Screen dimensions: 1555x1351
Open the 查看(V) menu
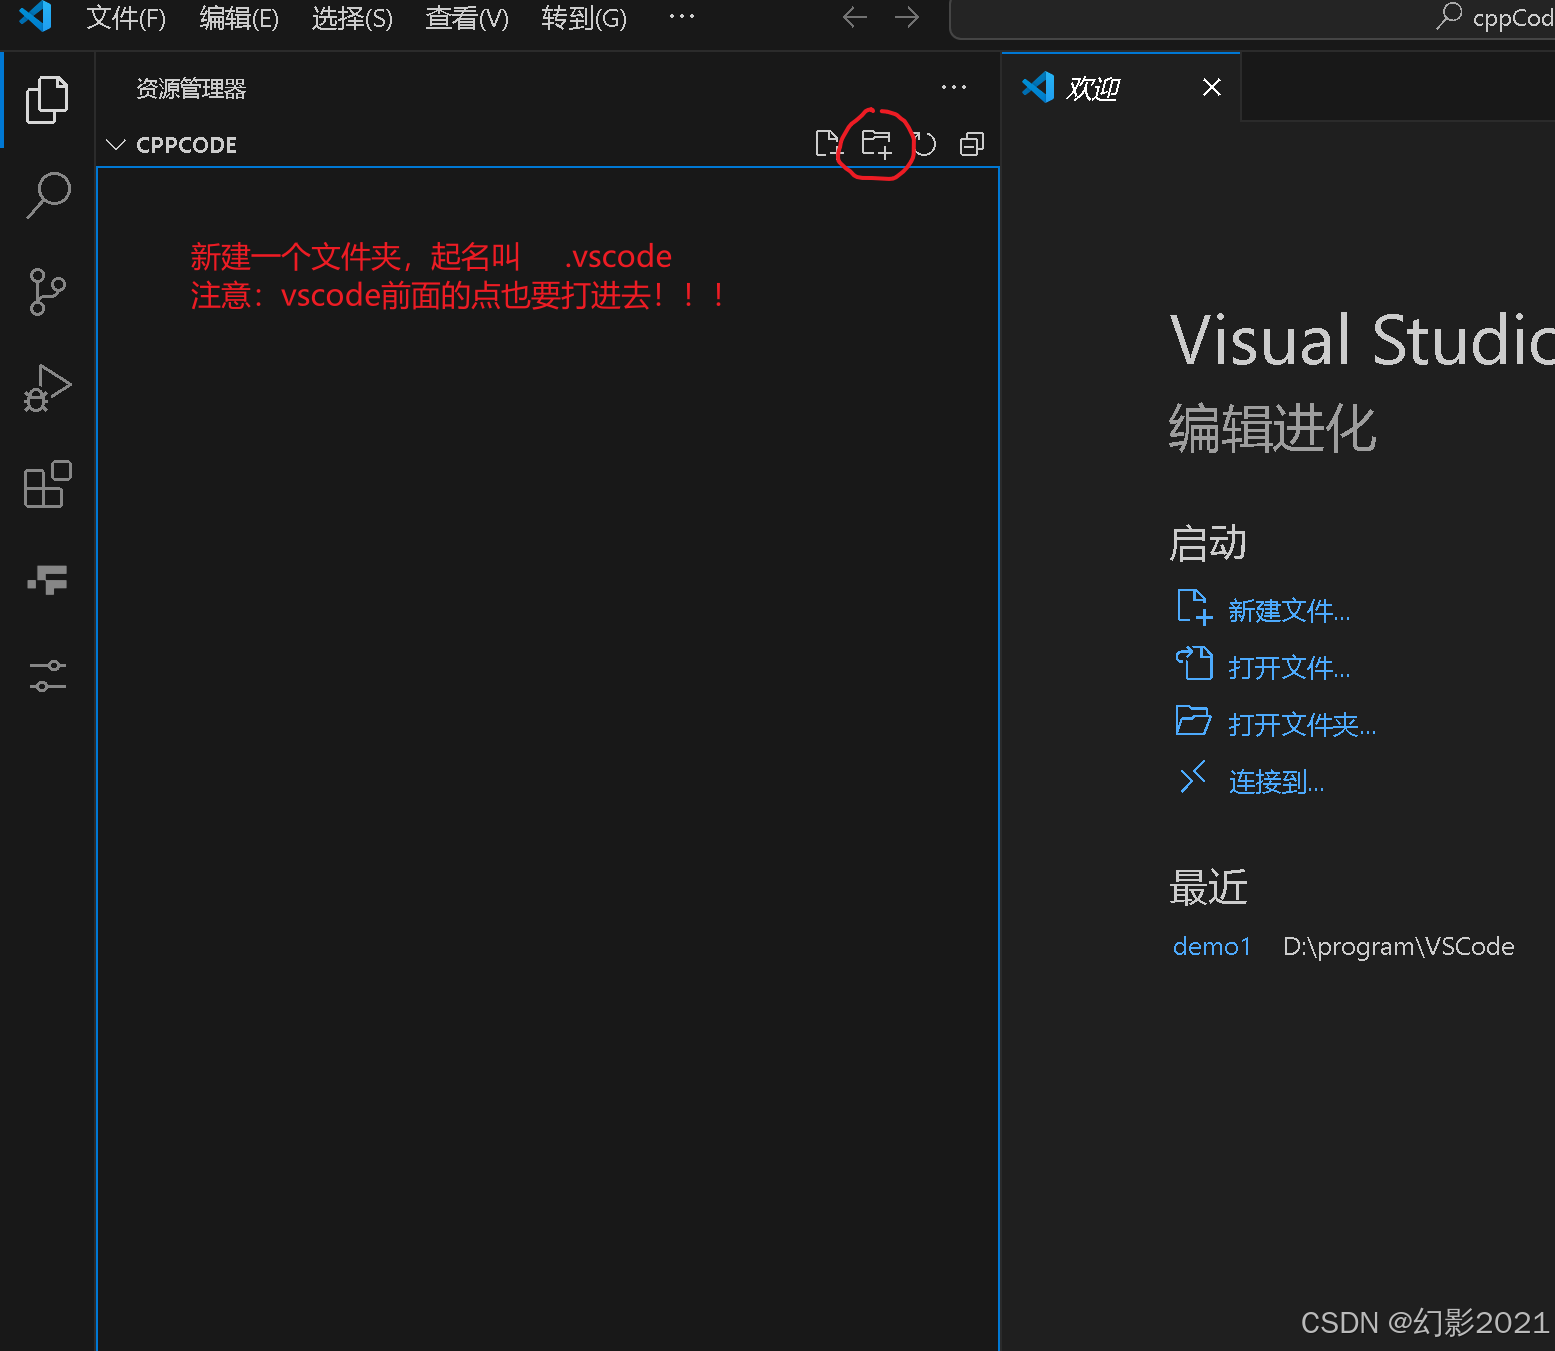467,18
